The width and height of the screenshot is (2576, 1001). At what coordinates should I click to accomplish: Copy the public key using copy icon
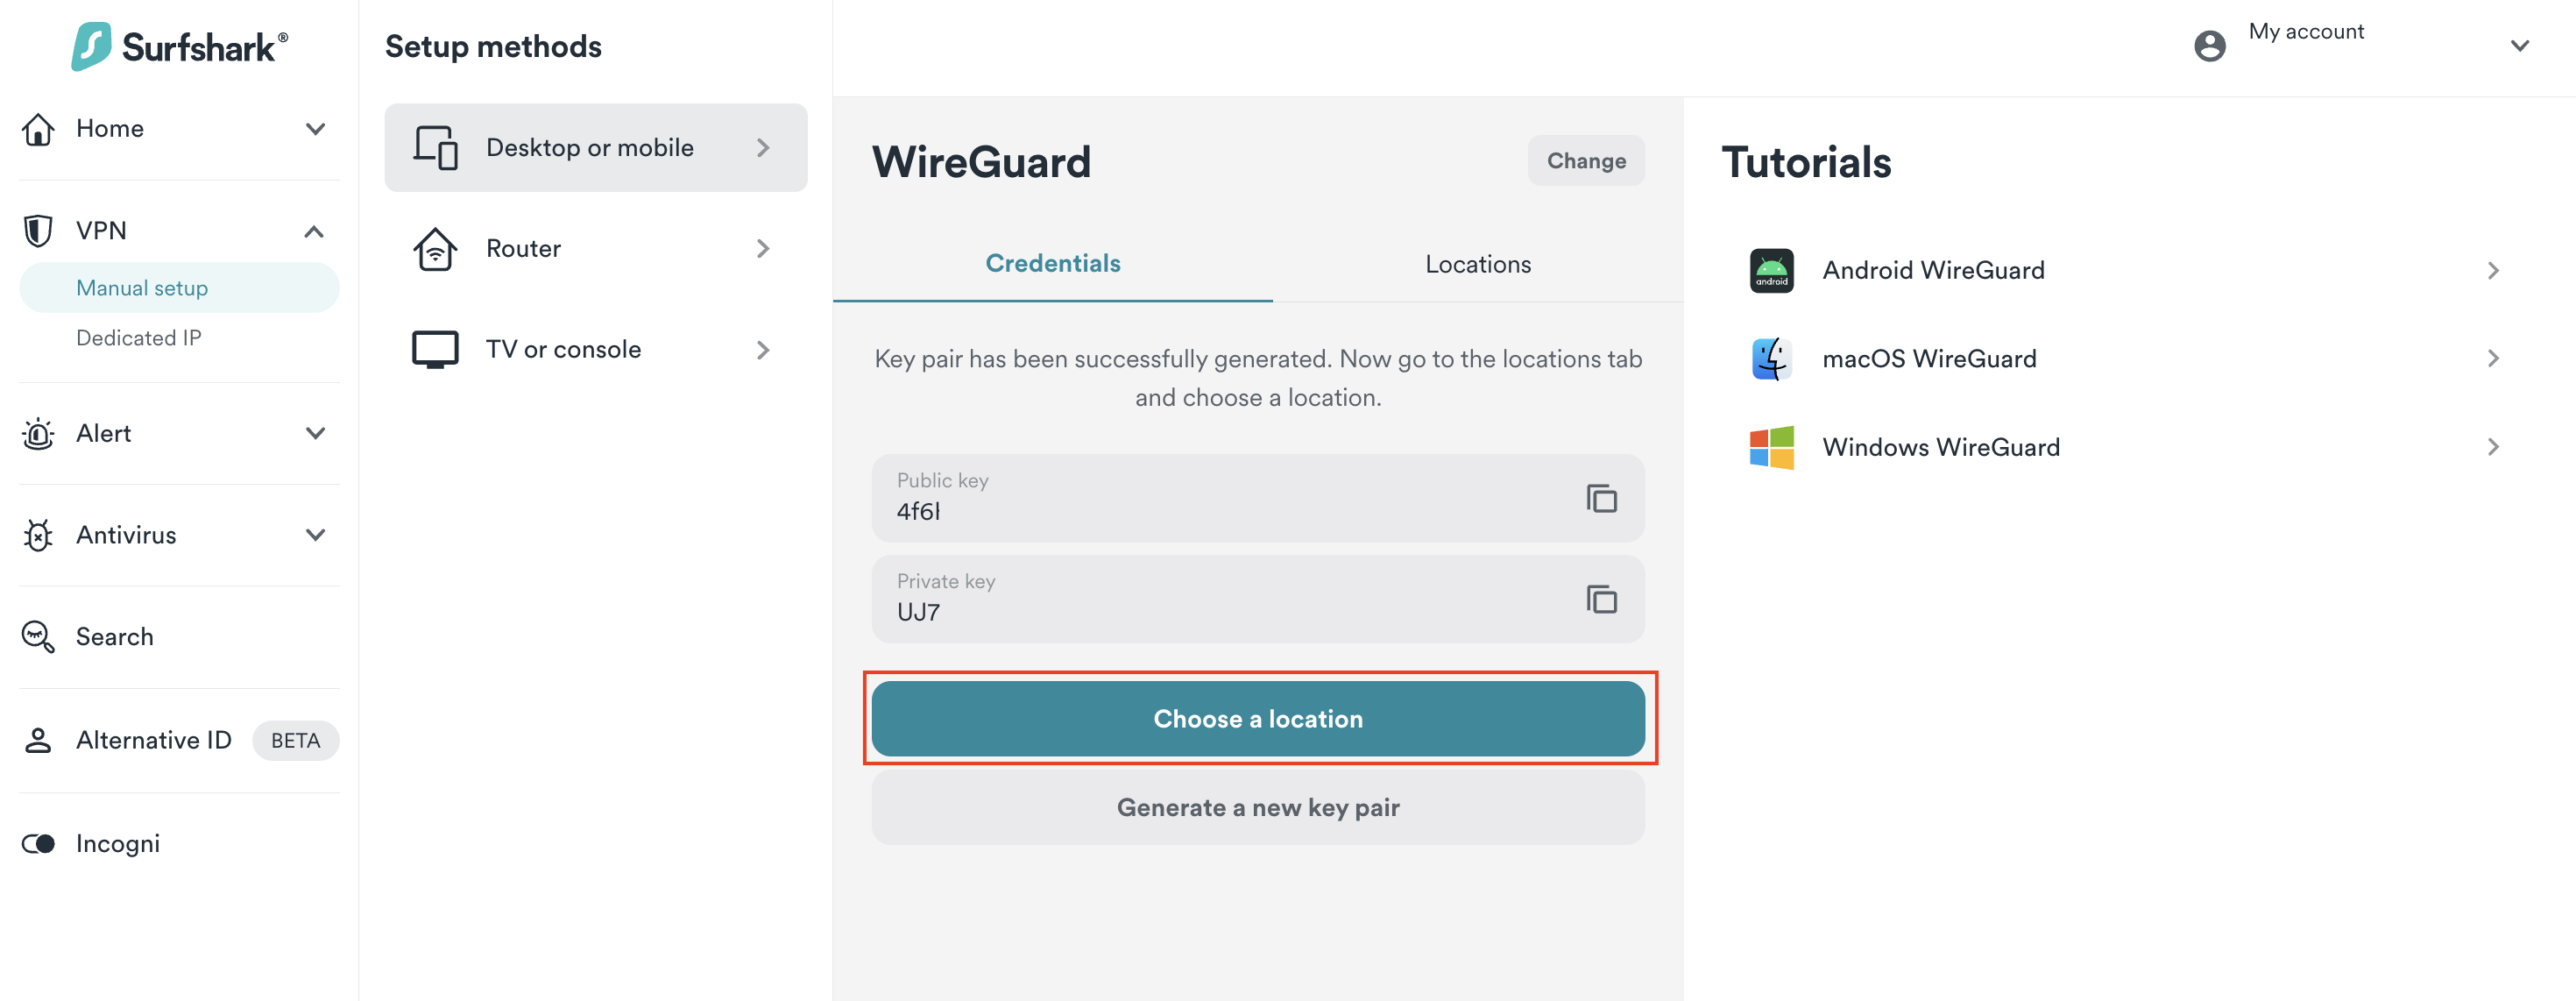[1601, 498]
